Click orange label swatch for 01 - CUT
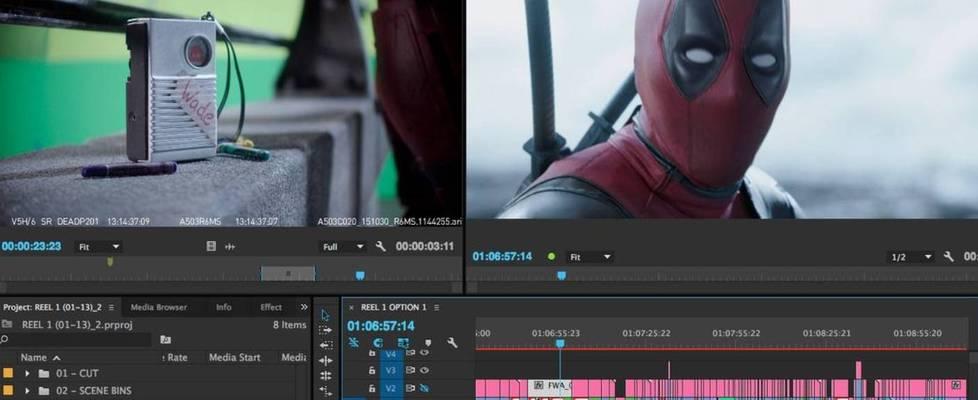The width and height of the screenshot is (978, 400). [7, 373]
